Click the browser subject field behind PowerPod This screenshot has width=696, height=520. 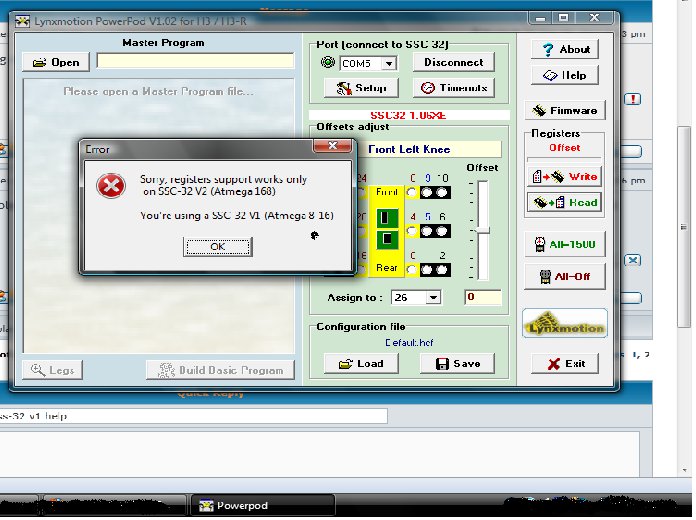(x=194, y=416)
